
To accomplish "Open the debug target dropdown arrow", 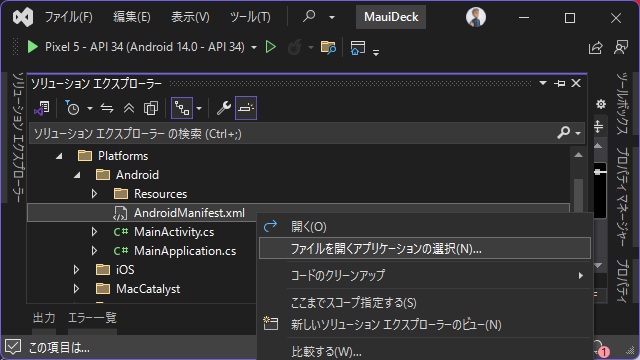I will tap(254, 47).
